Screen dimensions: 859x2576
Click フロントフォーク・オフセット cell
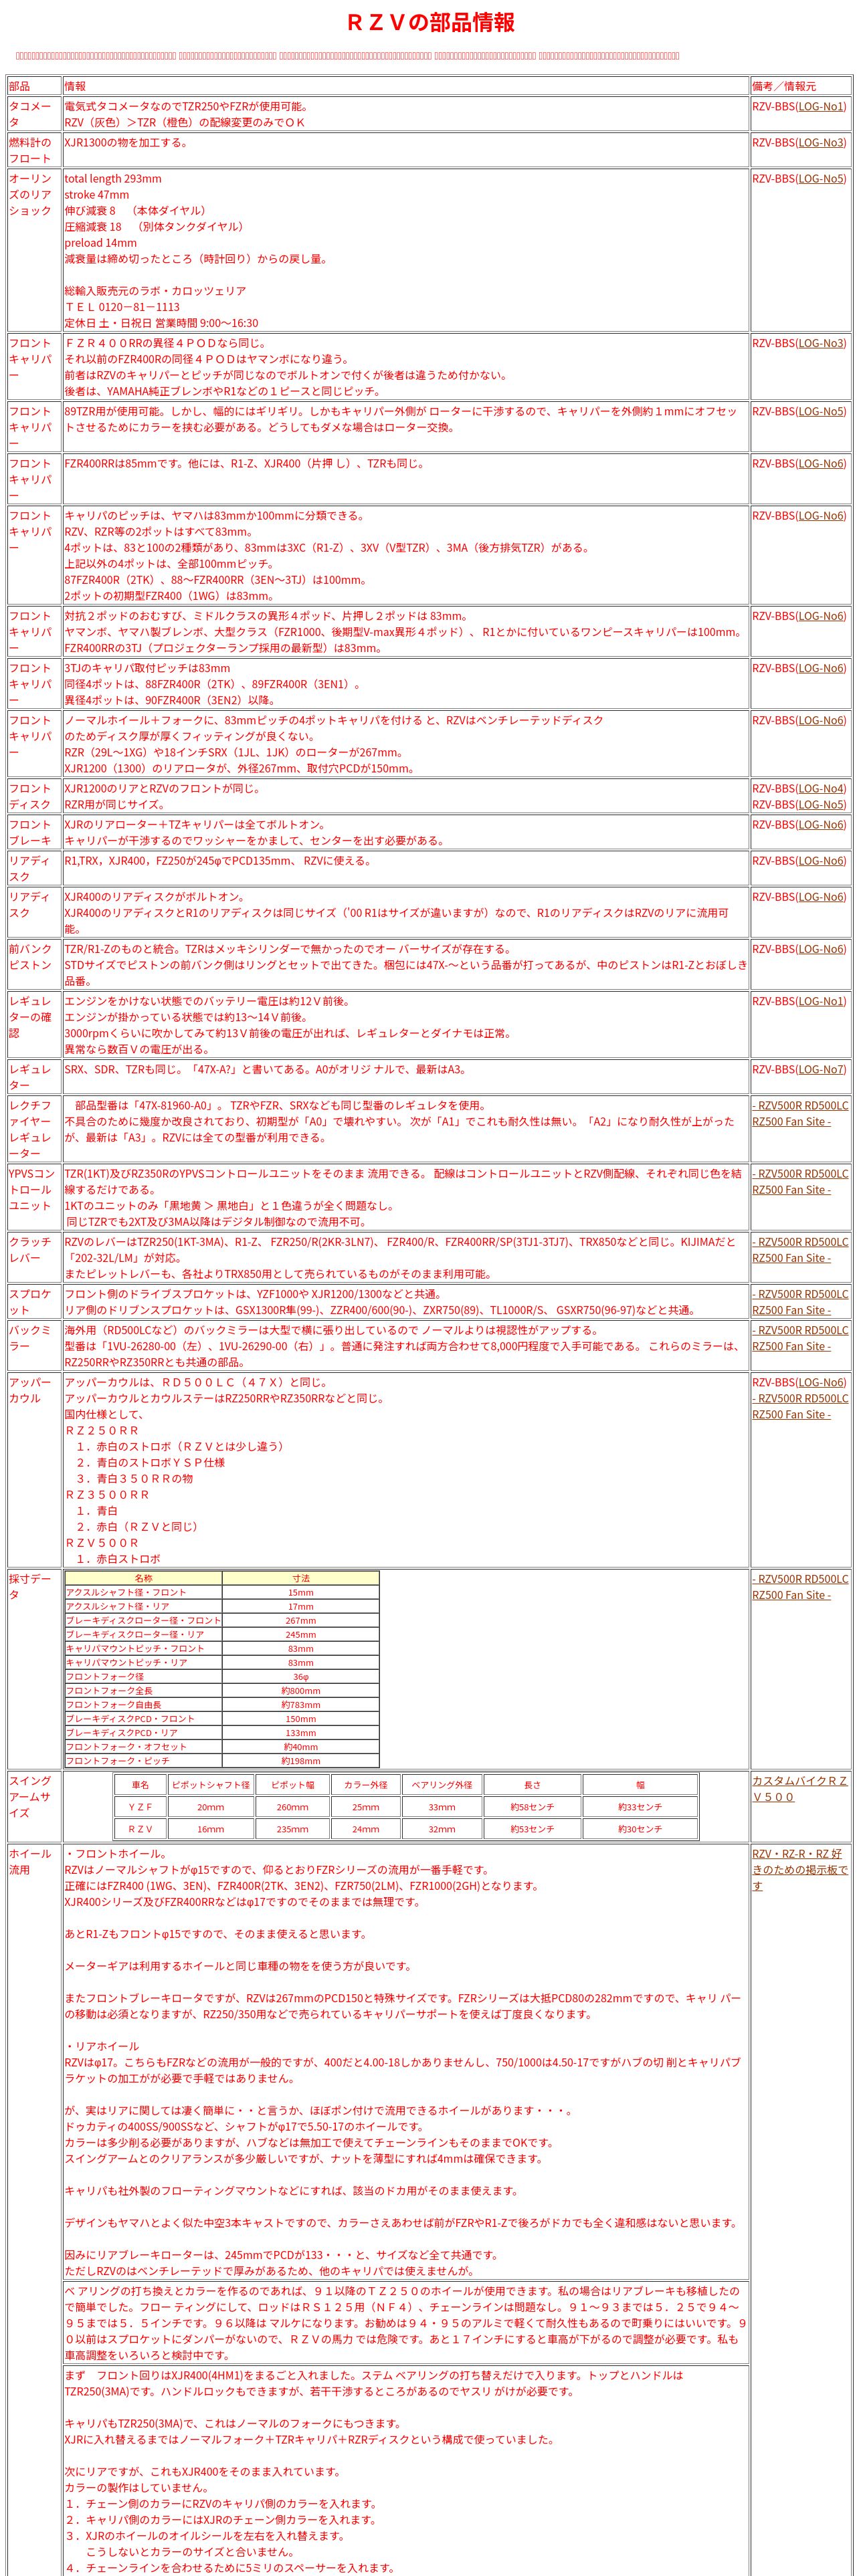[143, 1746]
